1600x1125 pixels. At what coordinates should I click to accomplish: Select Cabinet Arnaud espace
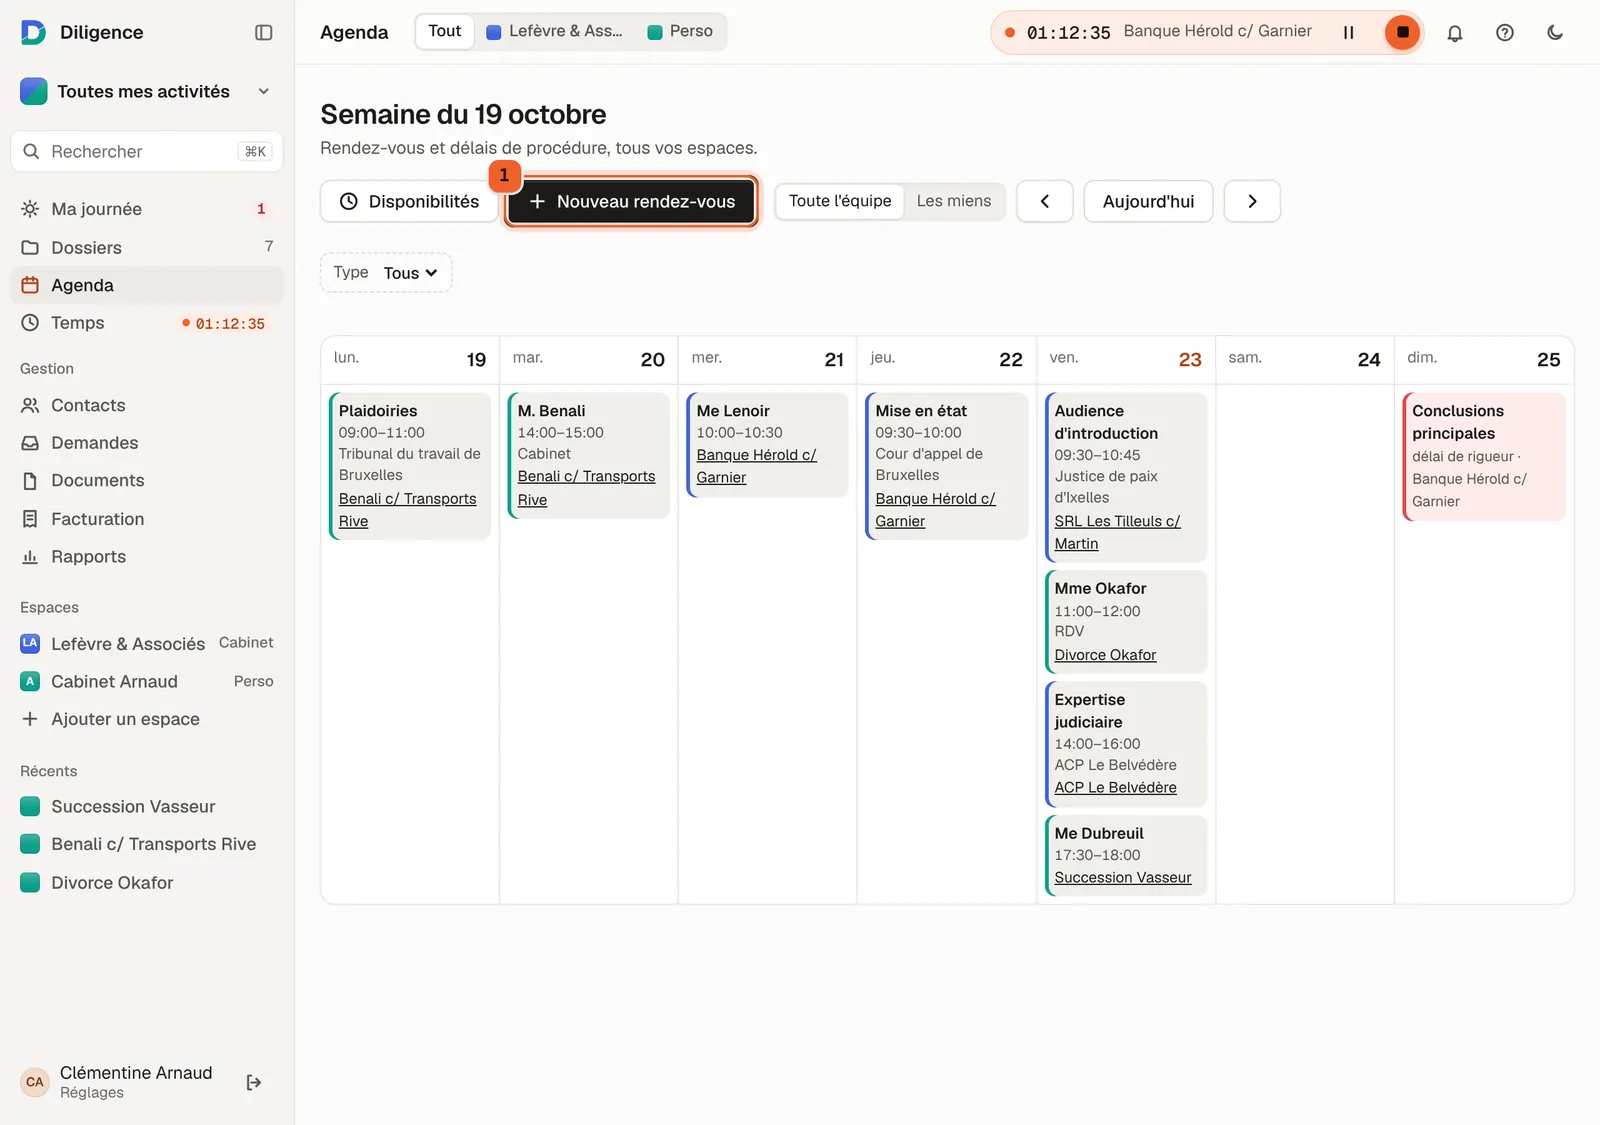[147, 681]
